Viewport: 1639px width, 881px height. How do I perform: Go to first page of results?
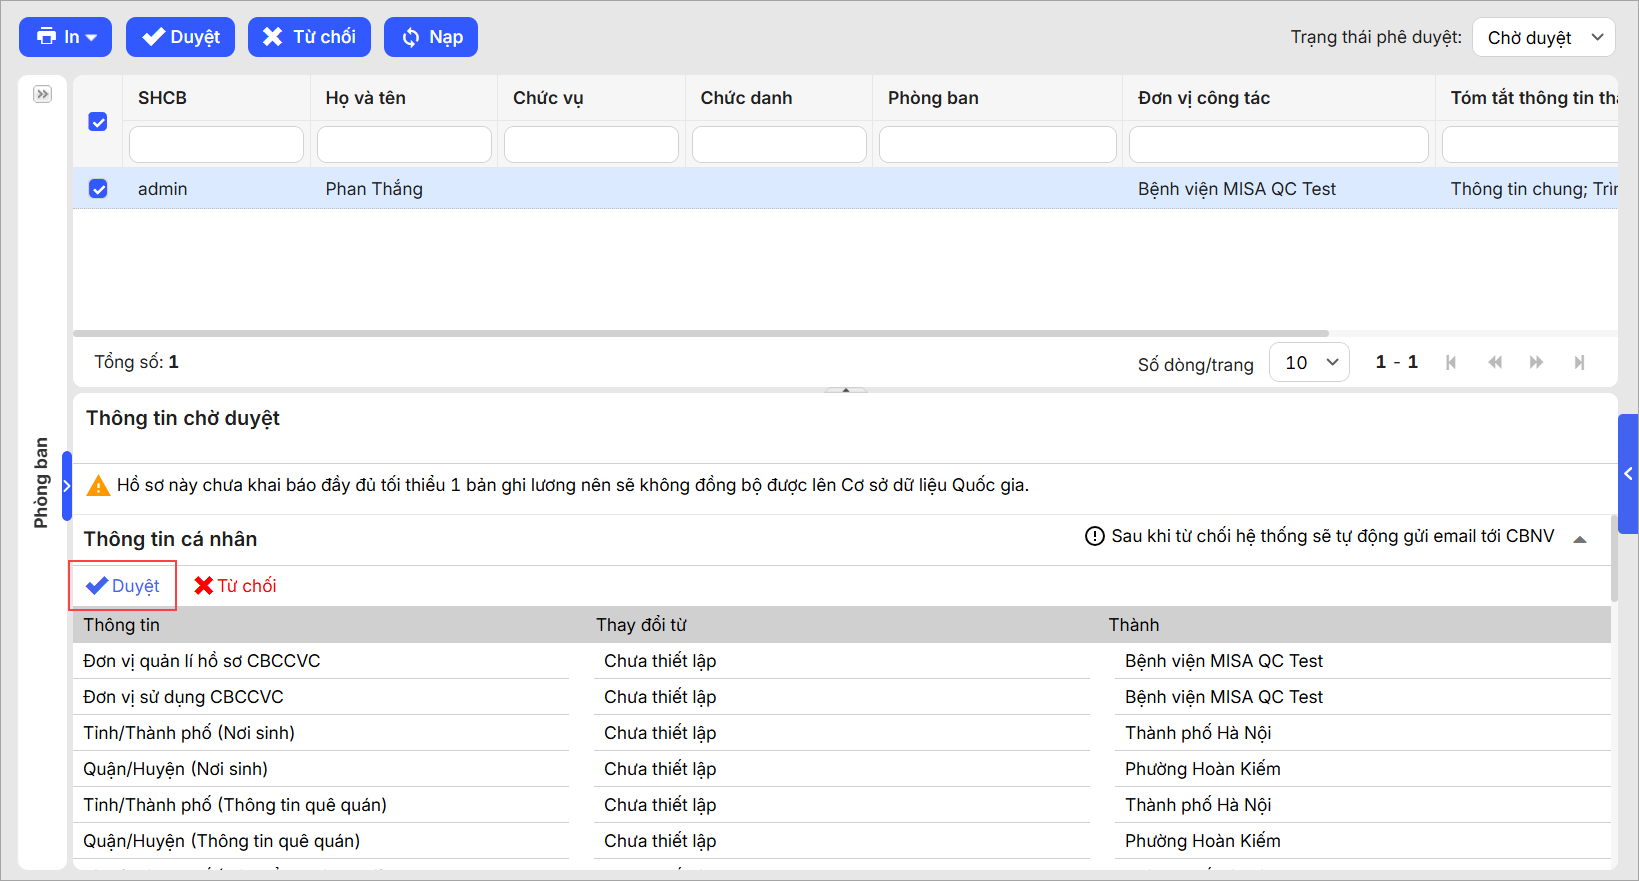(1451, 362)
